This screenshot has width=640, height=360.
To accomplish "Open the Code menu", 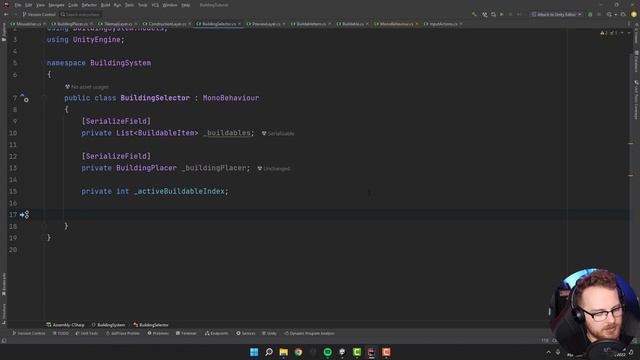I will coord(73,5).
